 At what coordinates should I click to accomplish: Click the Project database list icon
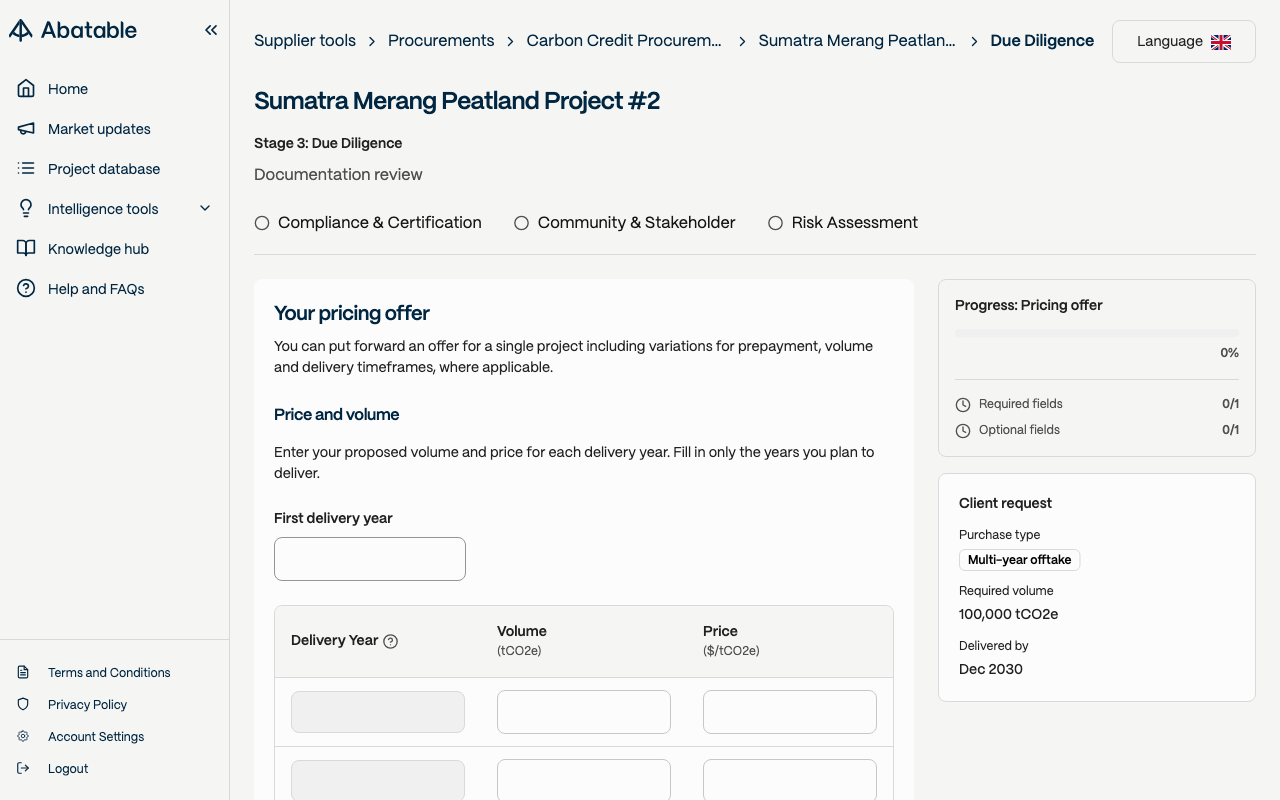(x=26, y=169)
